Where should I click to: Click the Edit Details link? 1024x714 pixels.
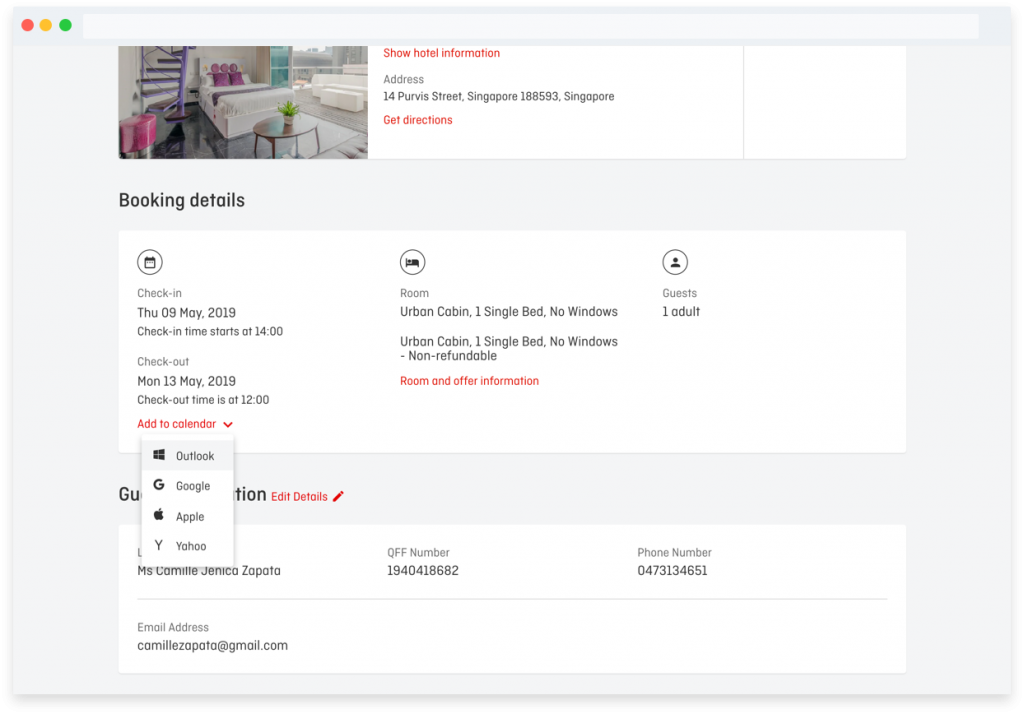(x=299, y=496)
